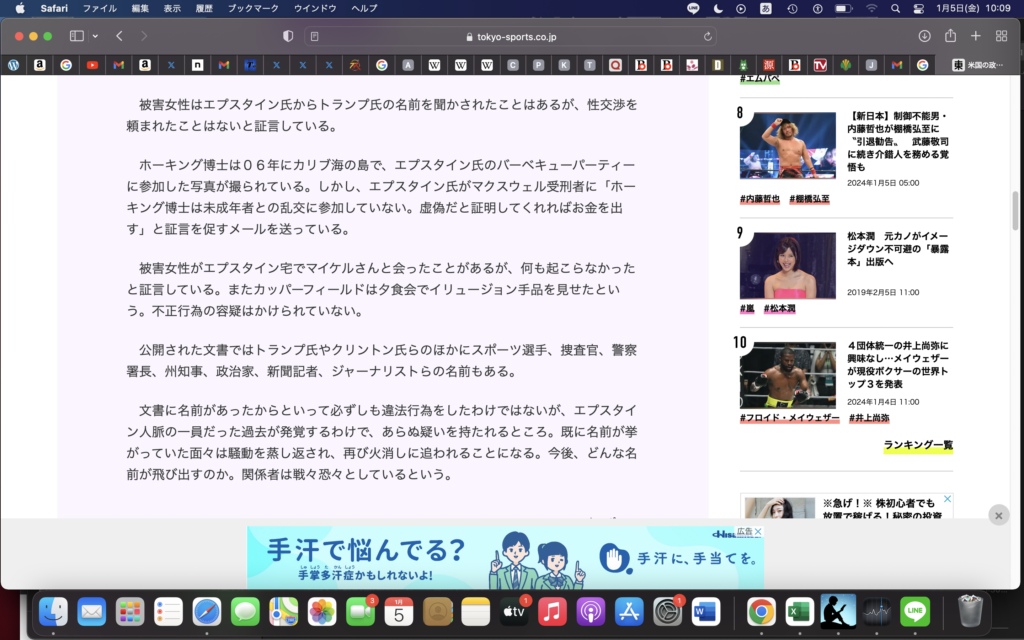Show downloads with the download arrow icon

point(924,36)
